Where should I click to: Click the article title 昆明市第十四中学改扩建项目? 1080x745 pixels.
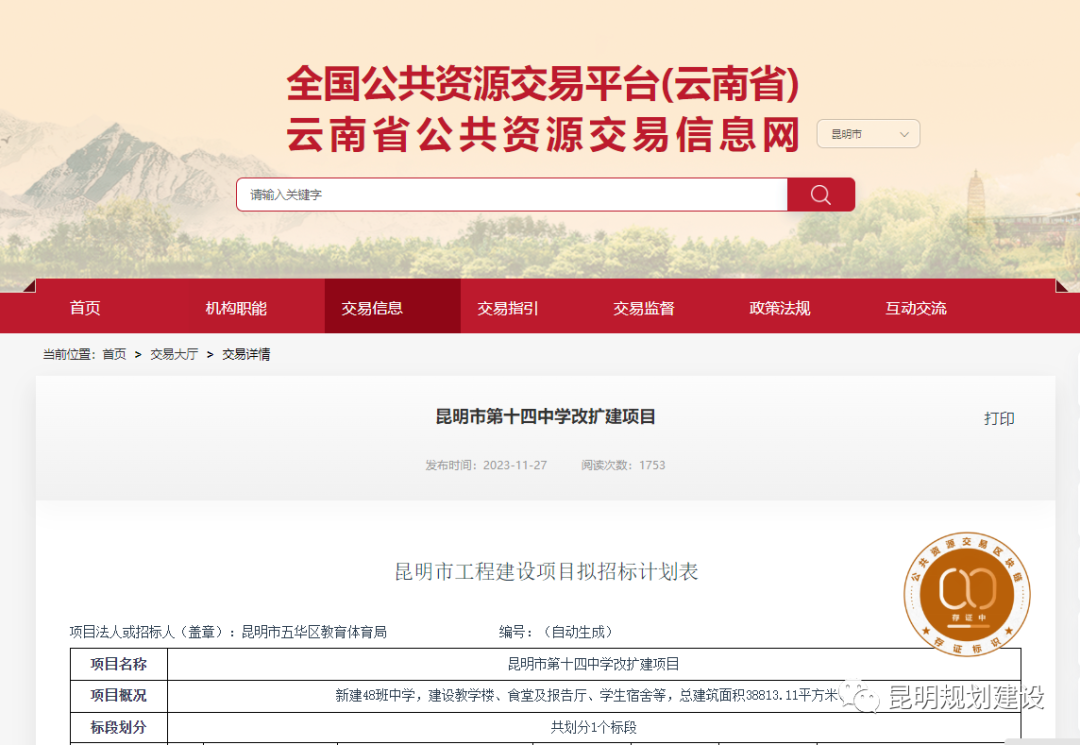tap(546, 417)
